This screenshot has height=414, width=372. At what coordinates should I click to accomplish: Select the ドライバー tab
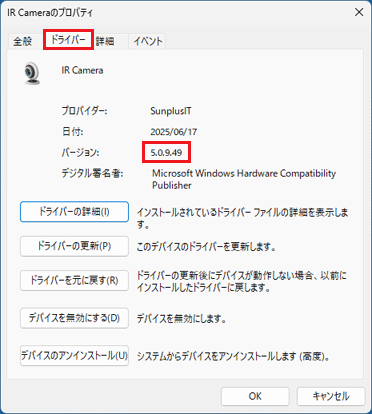click(68, 40)
